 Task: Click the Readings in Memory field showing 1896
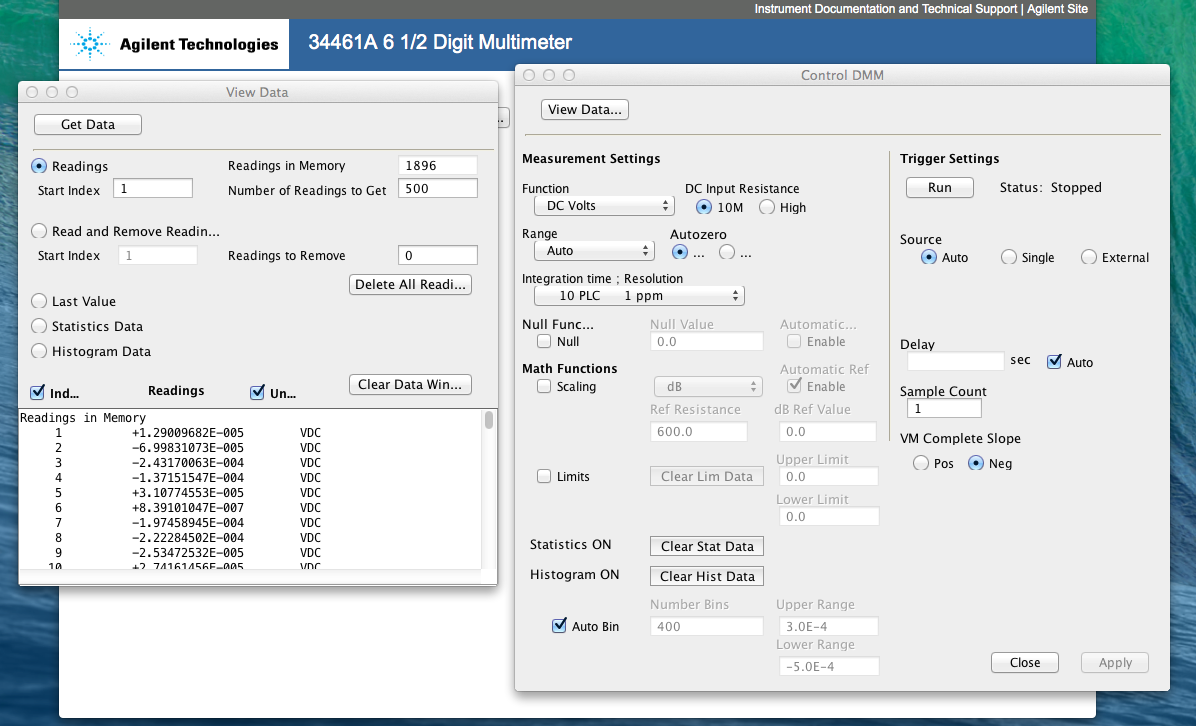[438, 165]
